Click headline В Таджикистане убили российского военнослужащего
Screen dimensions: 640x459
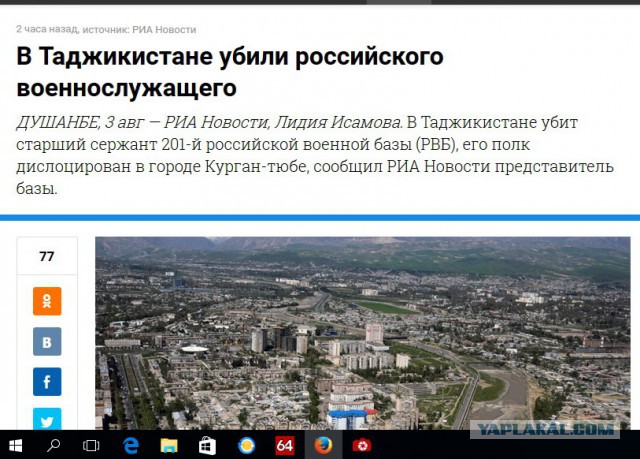[x=230, y=71]
